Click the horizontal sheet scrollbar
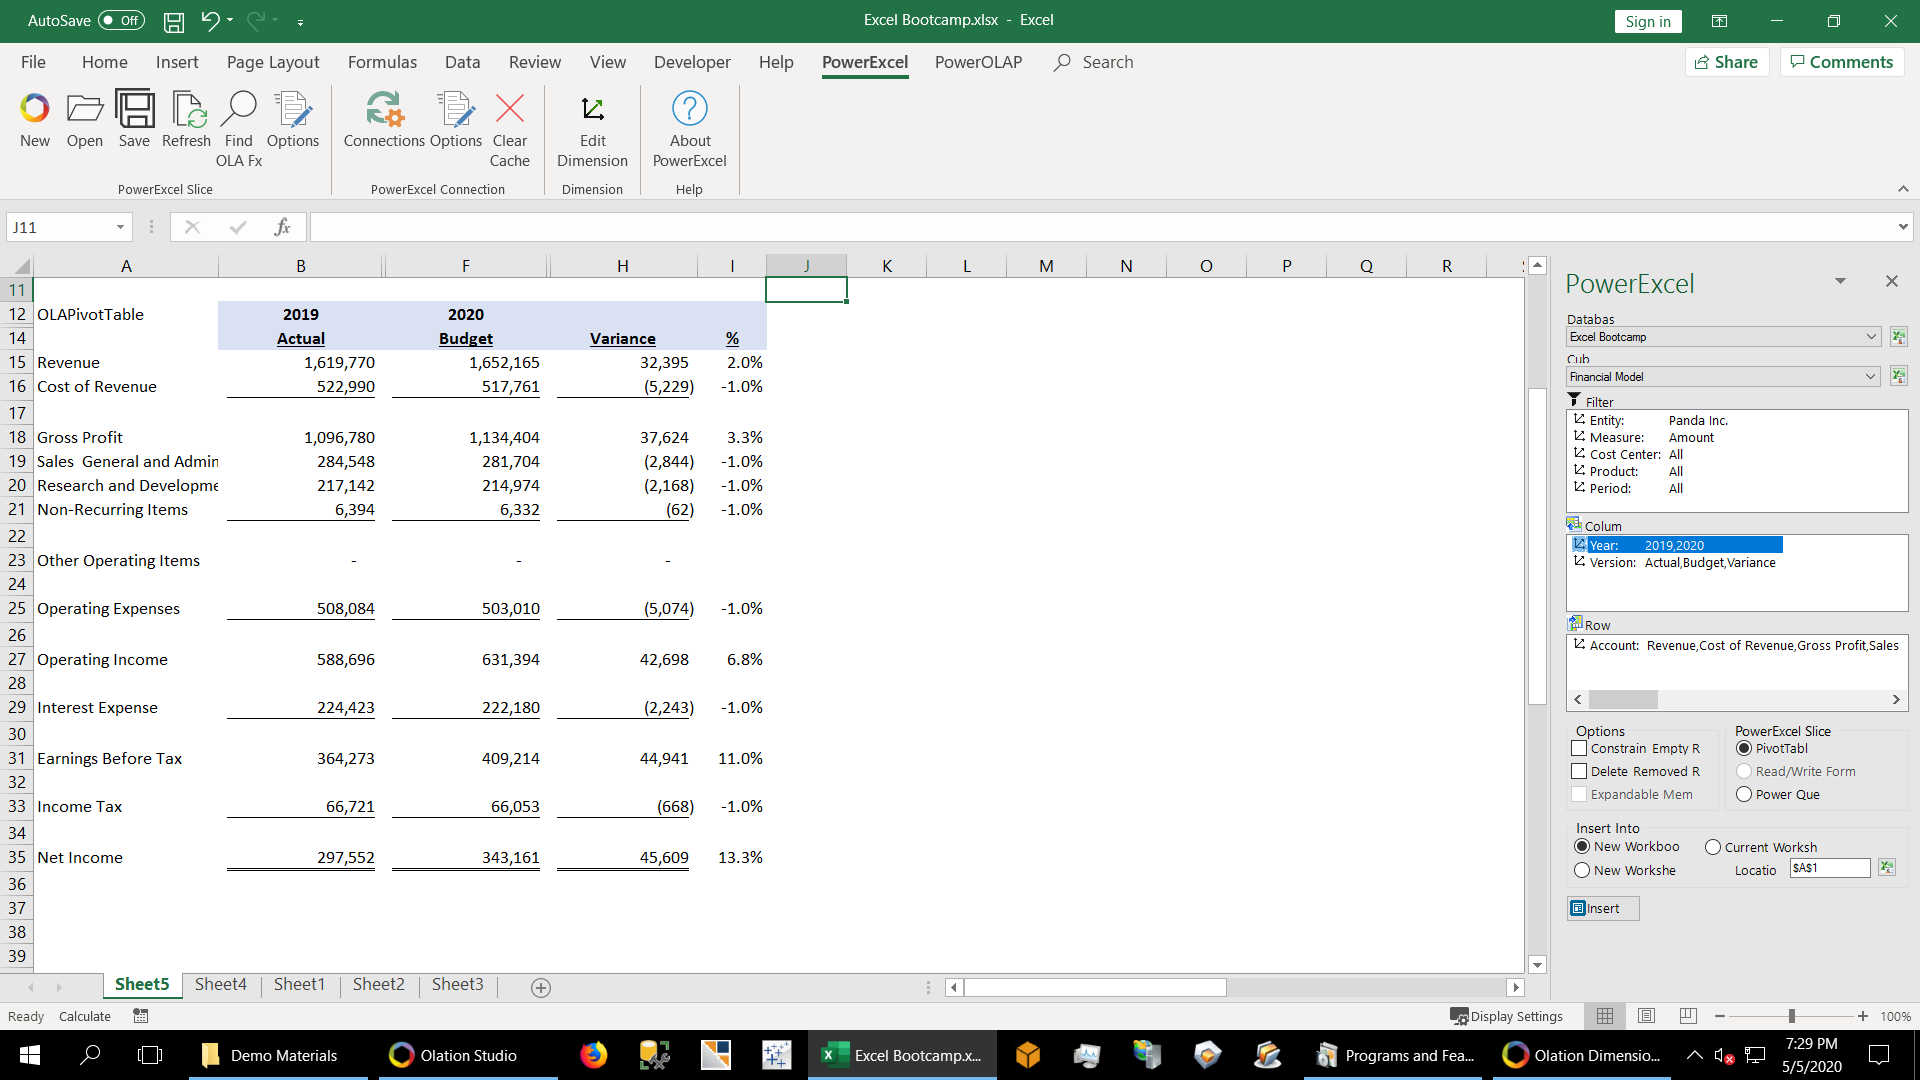Screen dimensions: 1920x1080 click(1095, 988)
